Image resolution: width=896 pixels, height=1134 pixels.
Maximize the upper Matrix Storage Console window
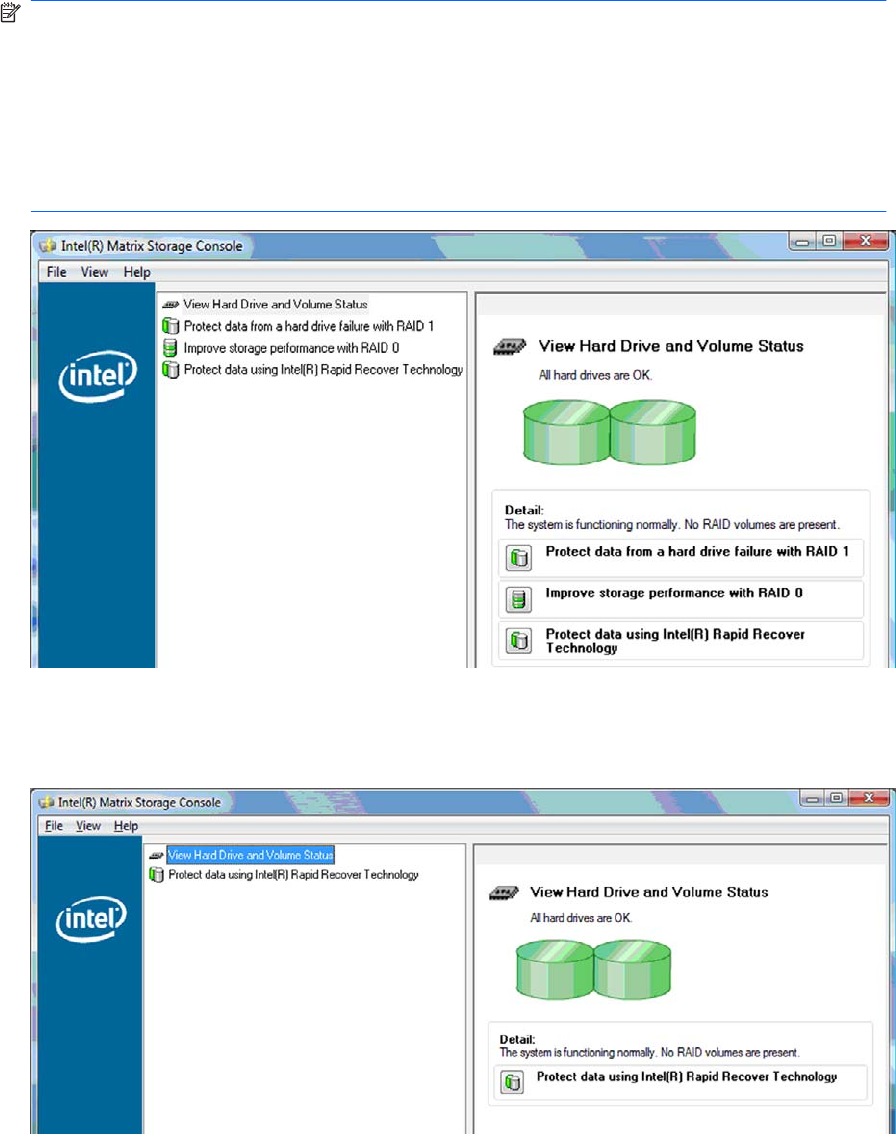(829, 241)
